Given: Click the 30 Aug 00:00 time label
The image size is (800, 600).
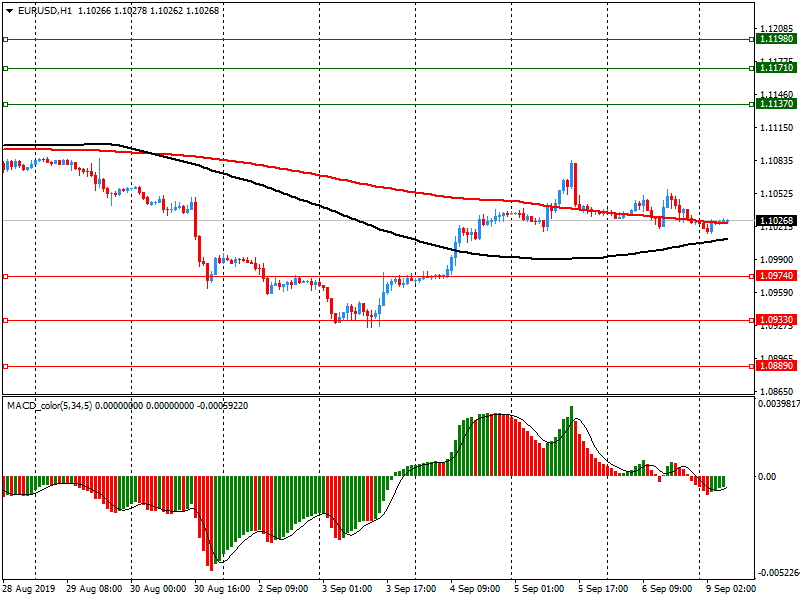Looking at the screenshot, I should pyautogui.click(x=158, y=588).
